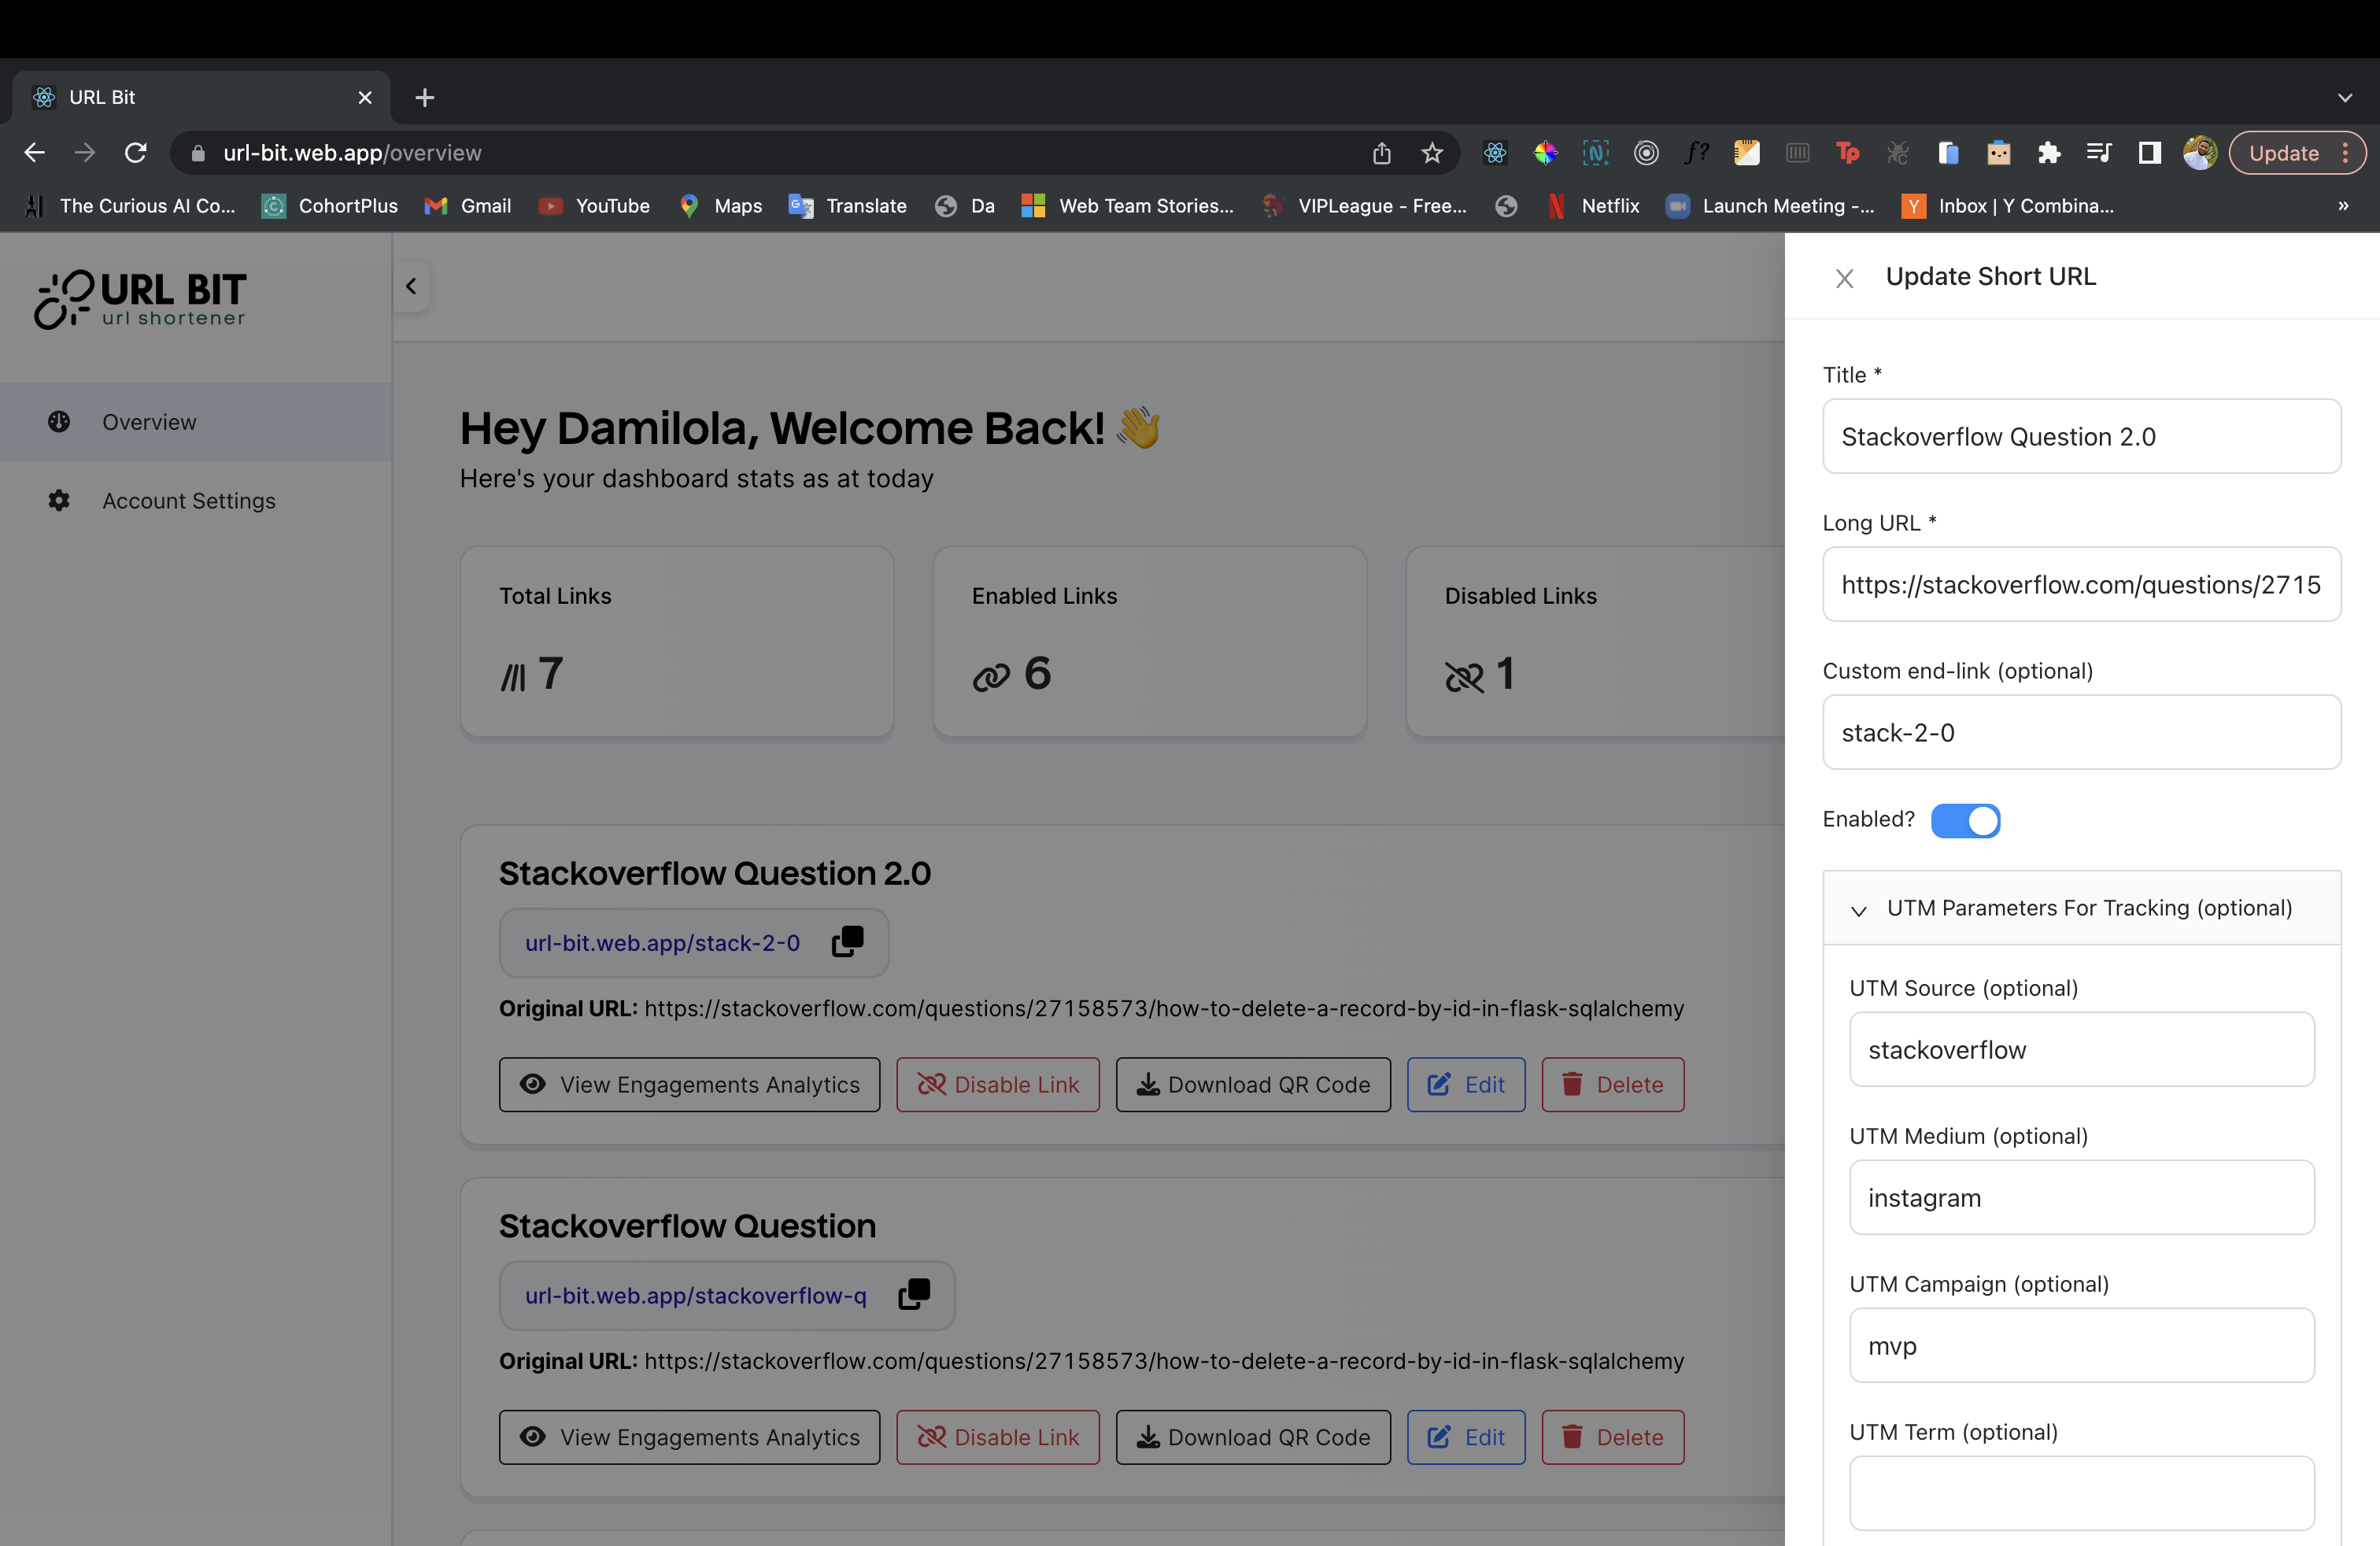Edit the Stackoverflow Question 2.0 link
2380x1546 pixels.
click(x=1465, y=1084)
